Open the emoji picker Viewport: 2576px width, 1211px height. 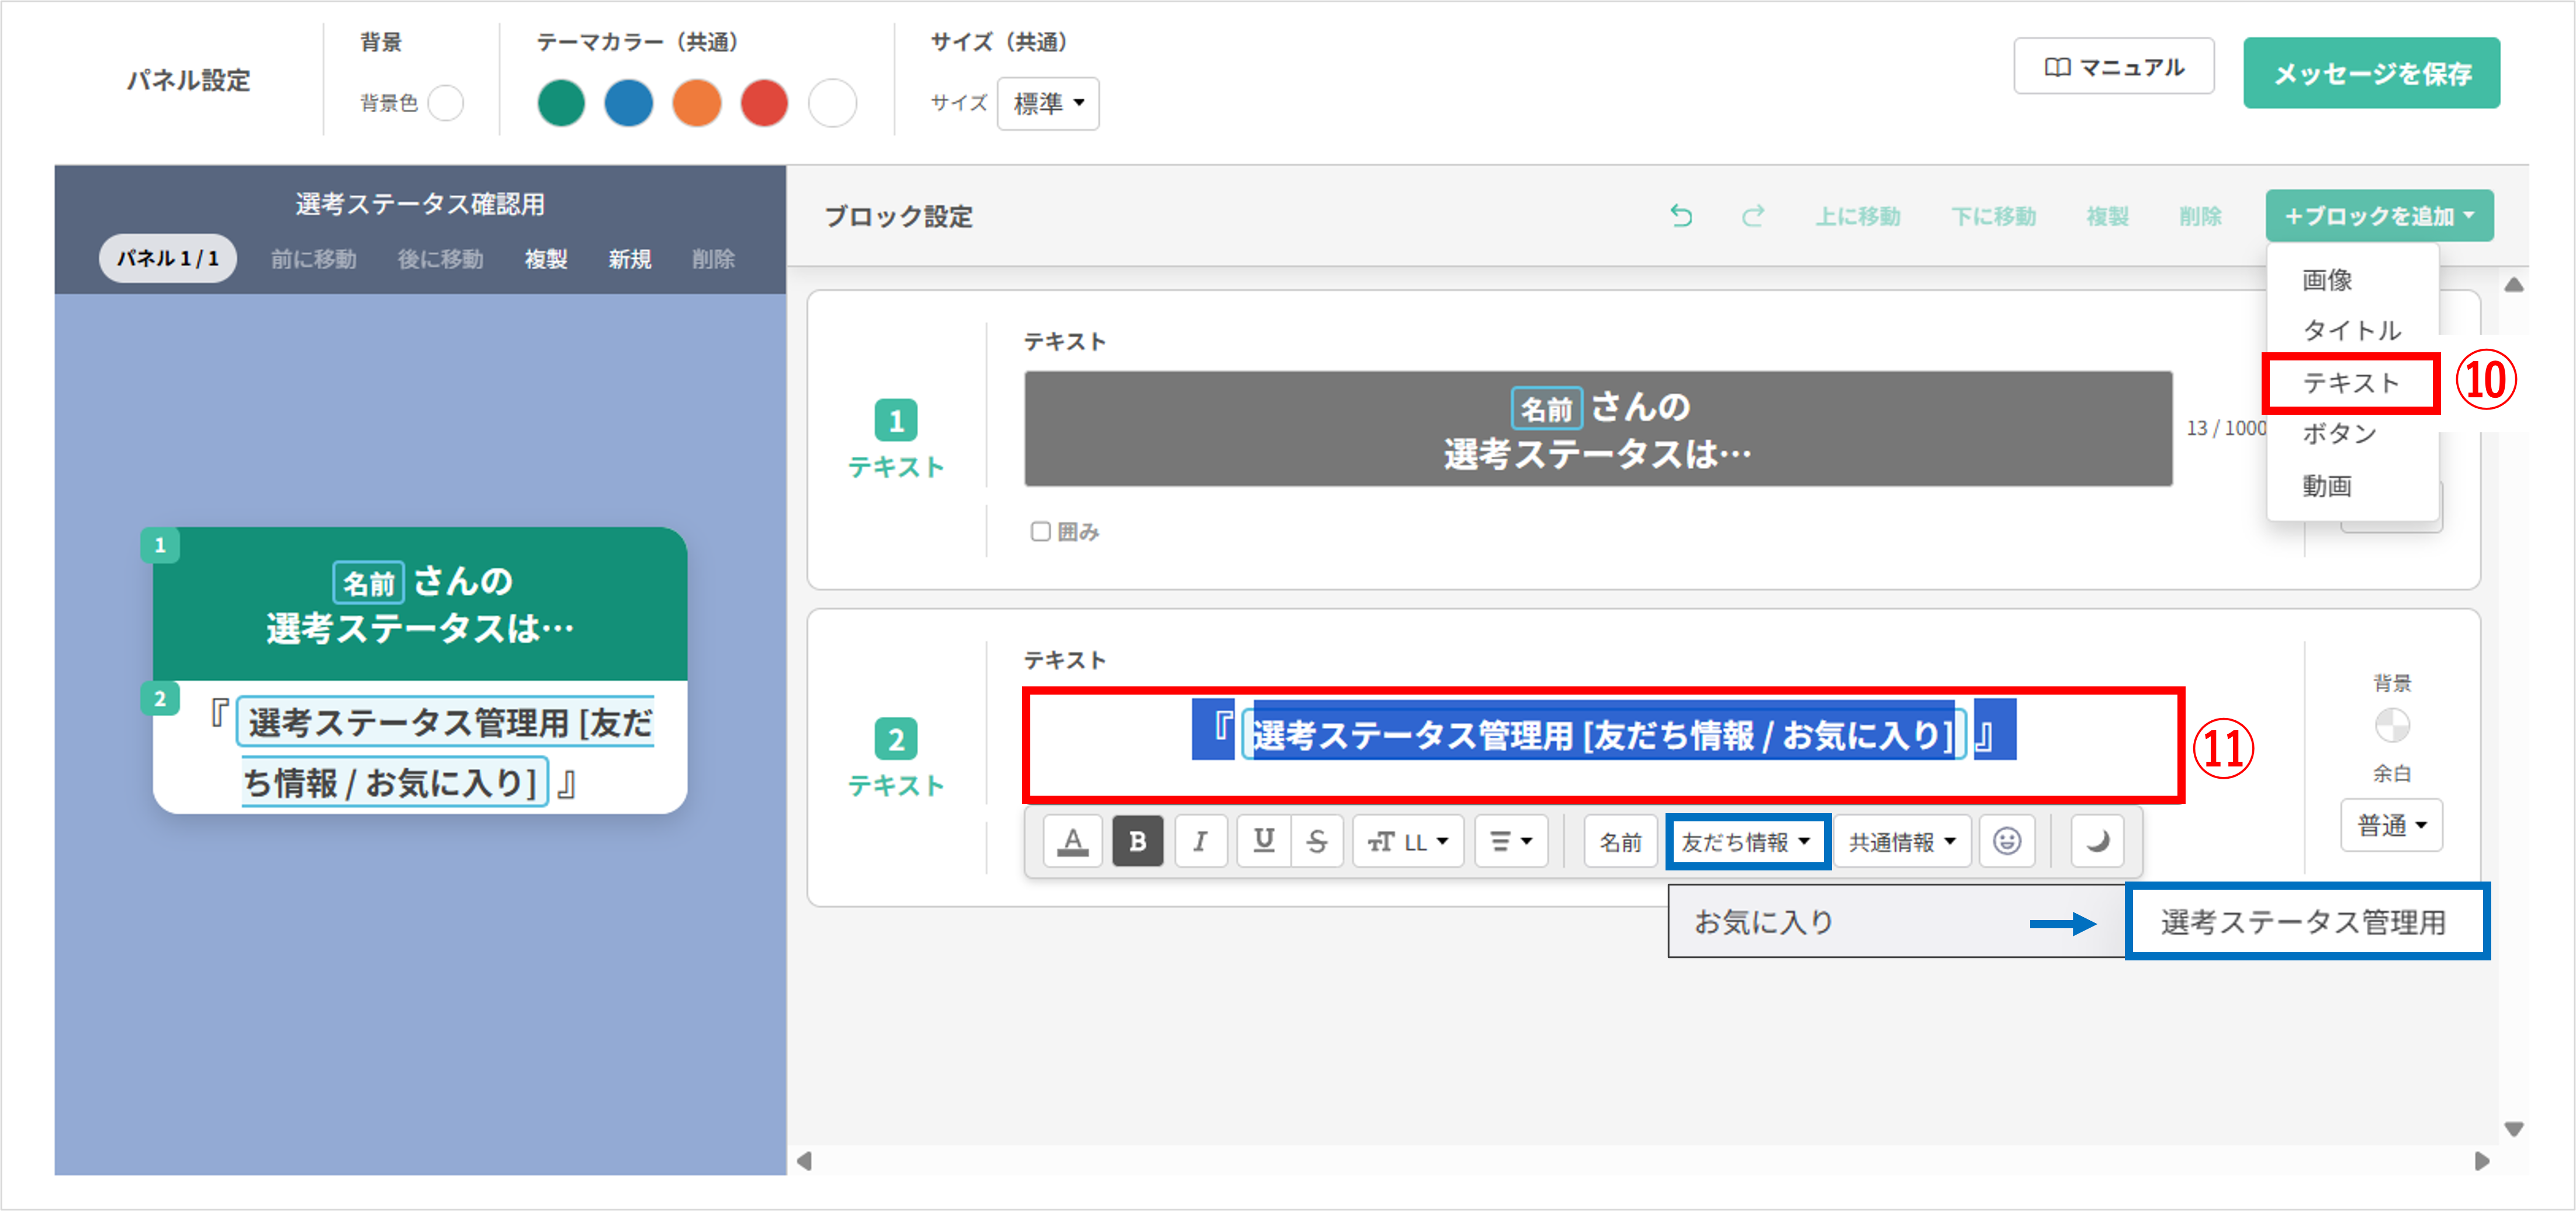click(2007, 841)
